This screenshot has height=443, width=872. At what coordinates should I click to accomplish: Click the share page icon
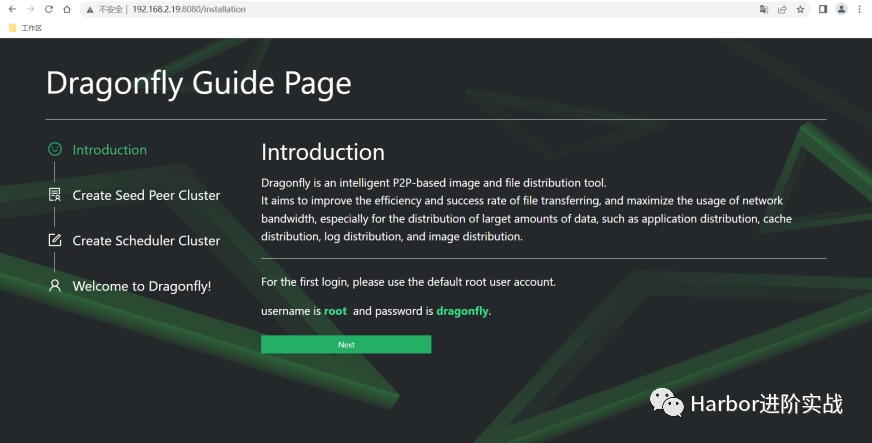click(x=782, y=9)
